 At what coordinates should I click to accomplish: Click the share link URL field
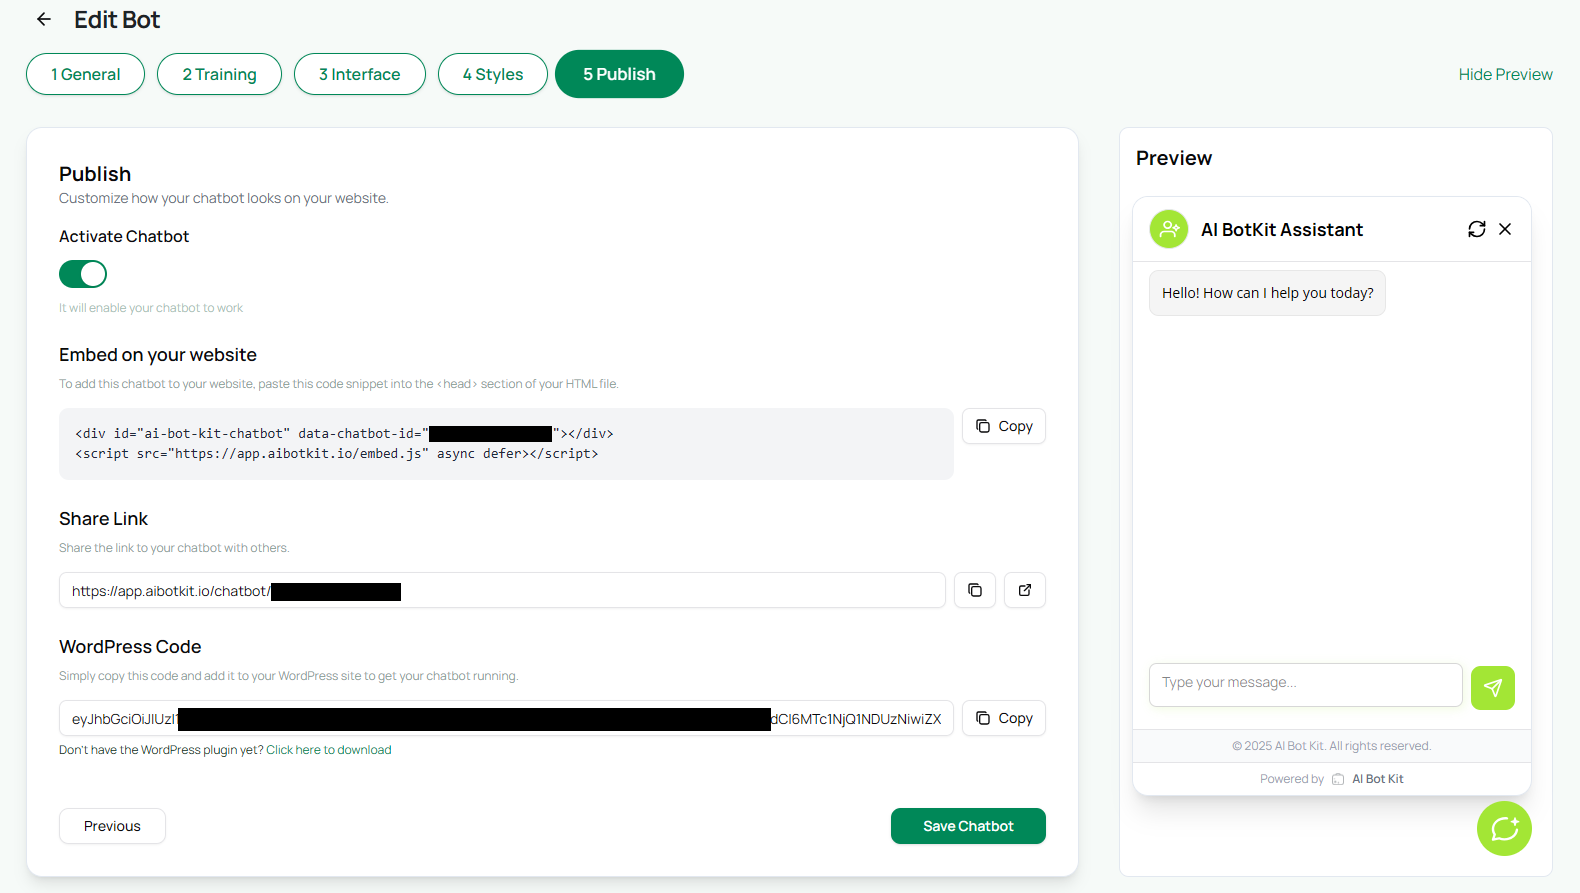pyautogui.click(x=502, y=590)
